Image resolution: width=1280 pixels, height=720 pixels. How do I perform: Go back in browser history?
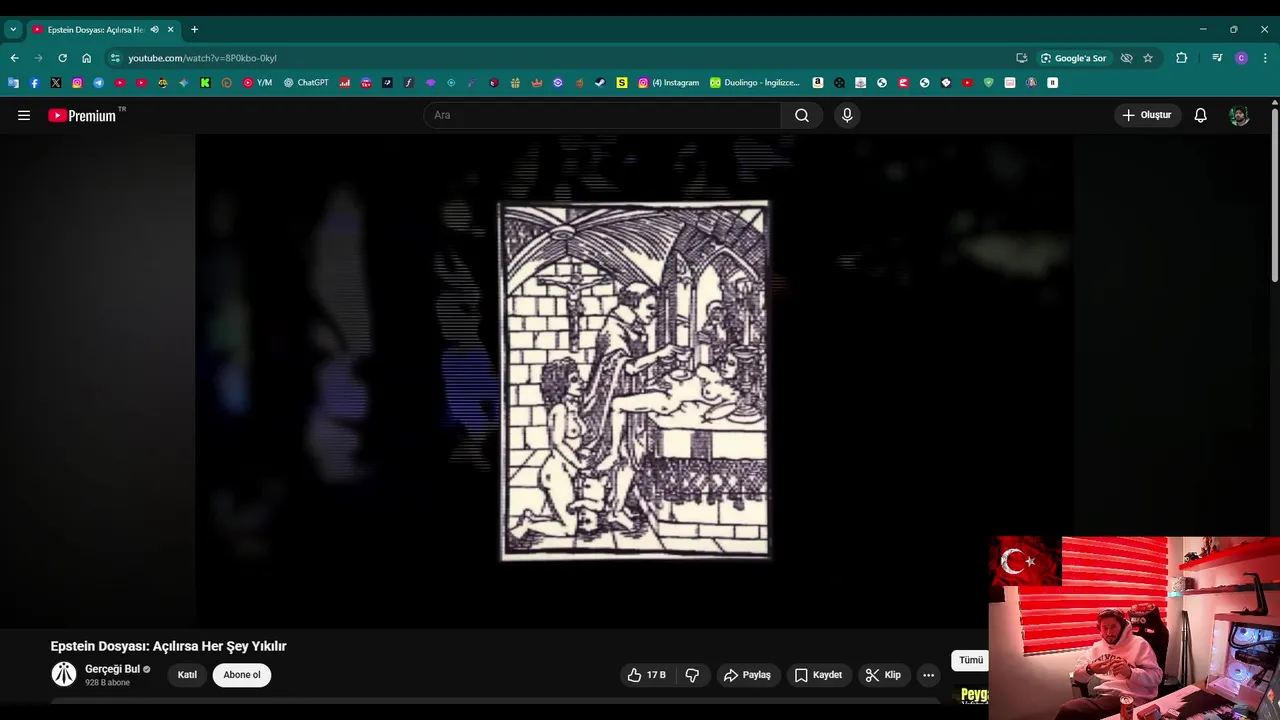pyautogui.click(x=14, y=58)
